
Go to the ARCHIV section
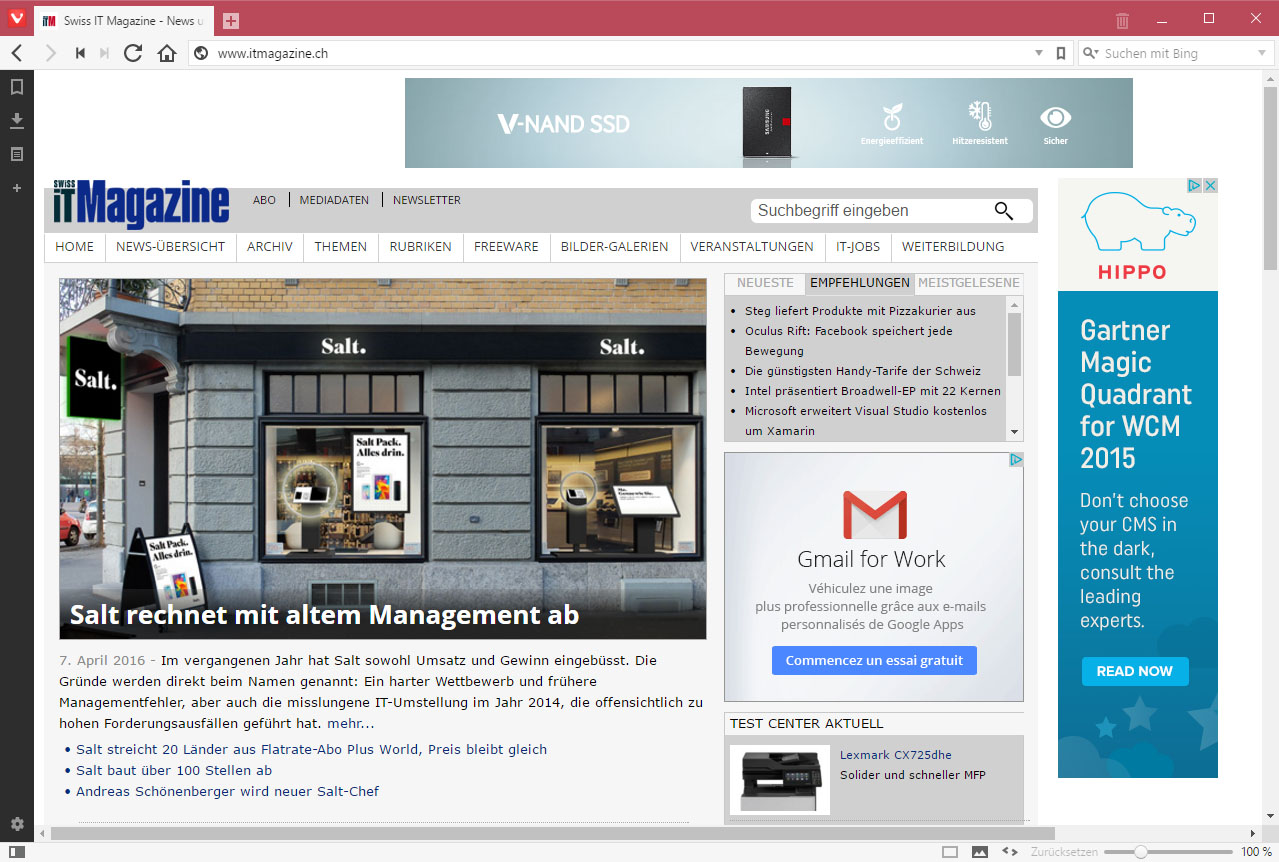pos(270,247)
